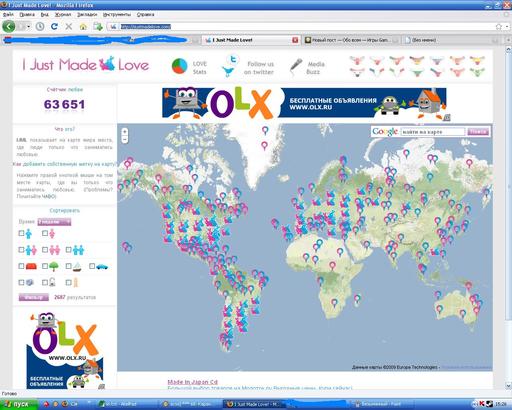Switch to the I Just Made Love tab

(x=250, y=40)
